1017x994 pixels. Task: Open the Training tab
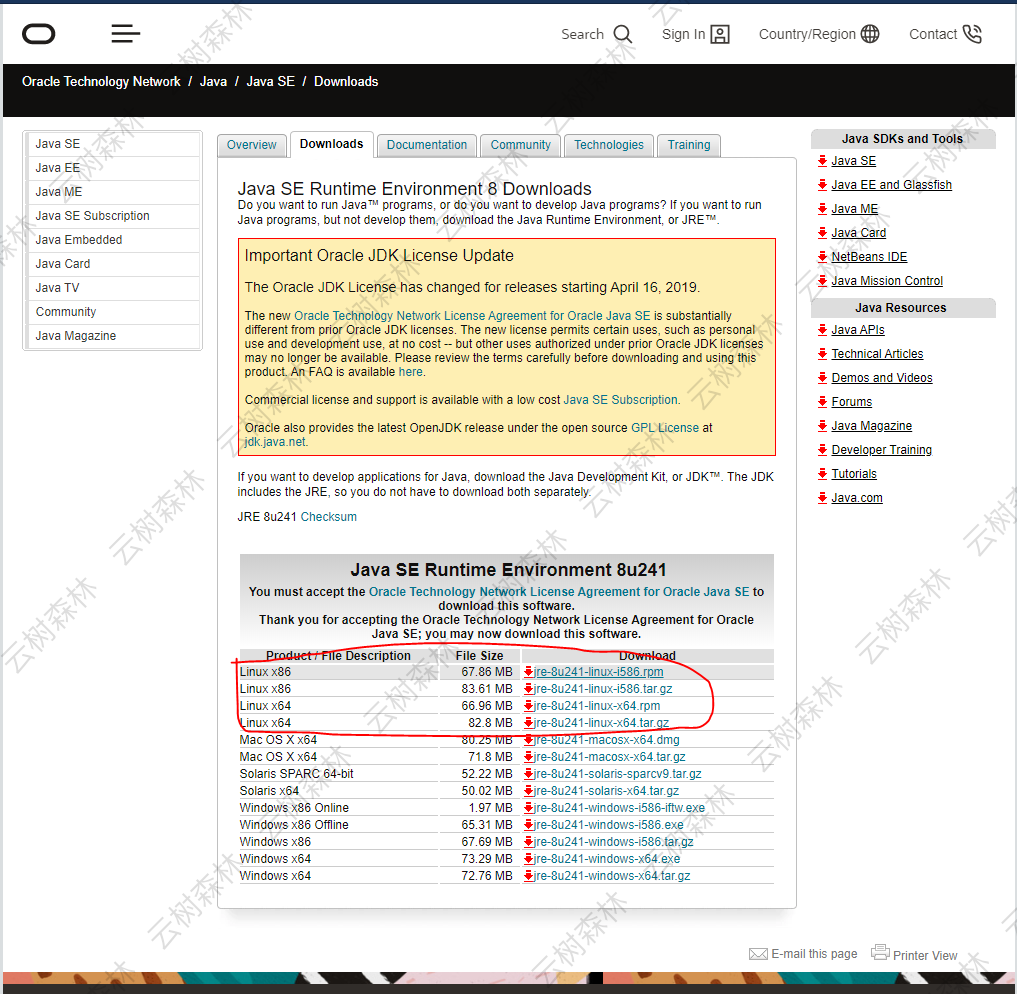coord(689,145)
